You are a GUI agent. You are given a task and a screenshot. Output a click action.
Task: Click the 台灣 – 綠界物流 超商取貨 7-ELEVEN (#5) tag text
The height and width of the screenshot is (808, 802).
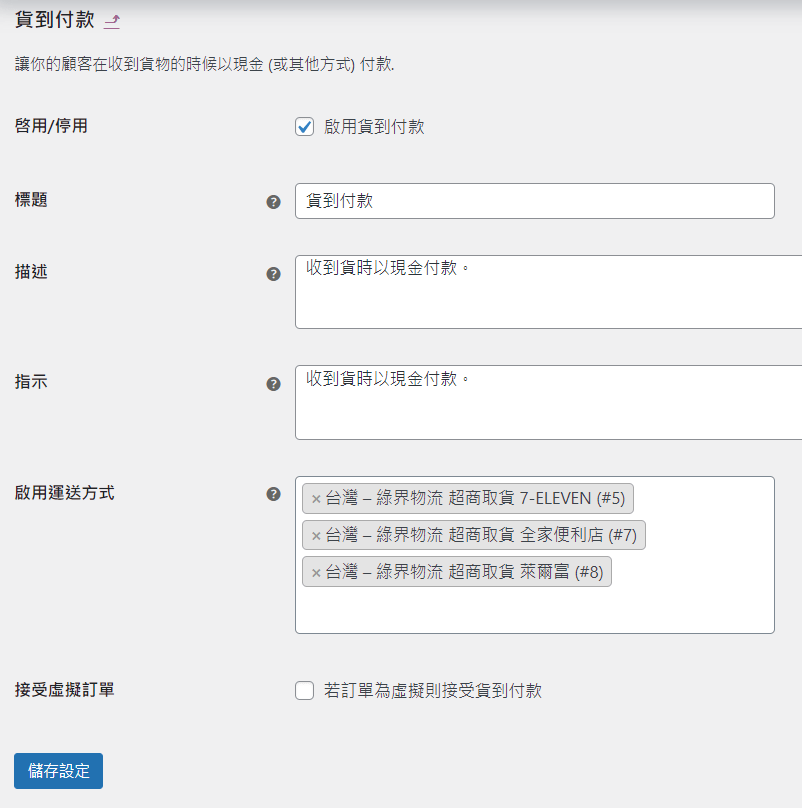pos(475,498)
